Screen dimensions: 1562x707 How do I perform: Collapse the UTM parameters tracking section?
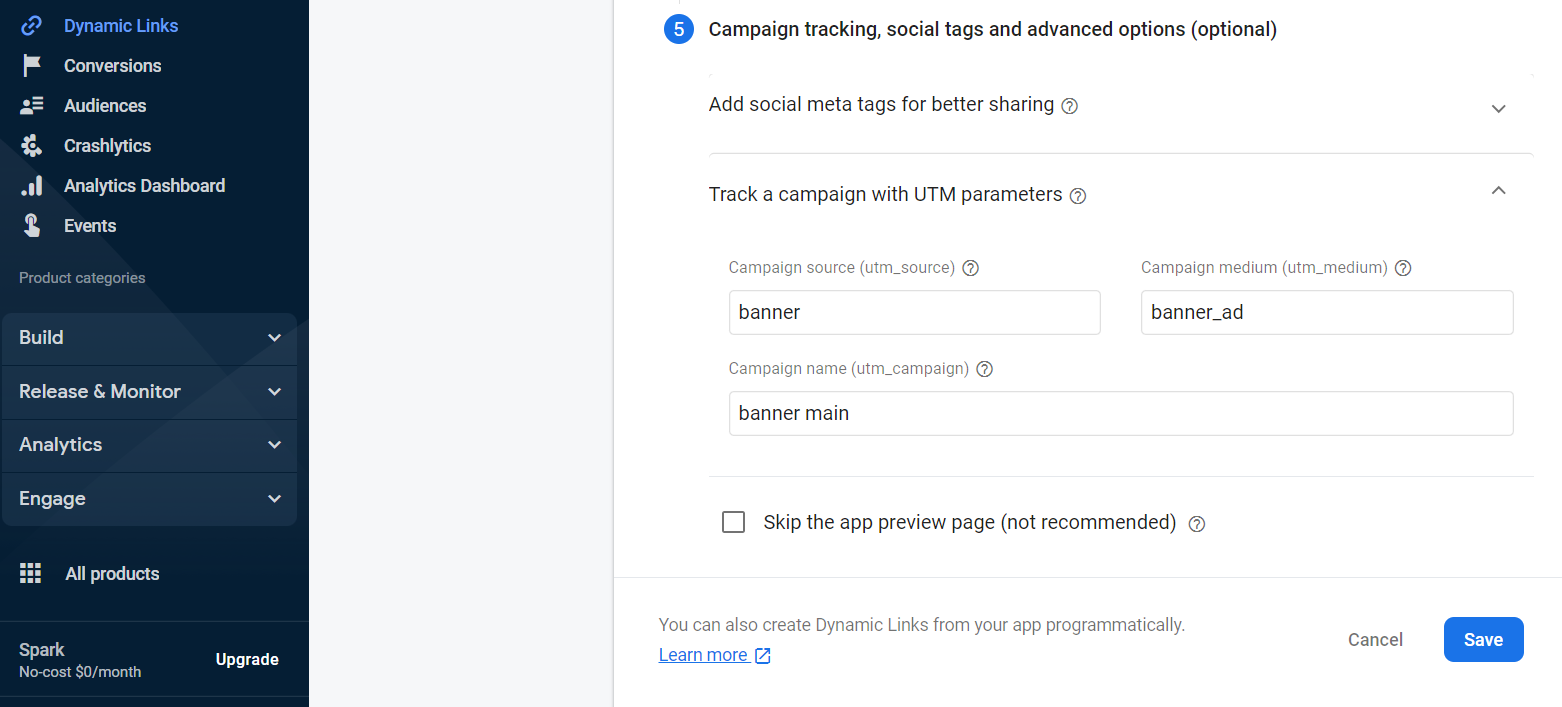click(x=1498, y=190)
